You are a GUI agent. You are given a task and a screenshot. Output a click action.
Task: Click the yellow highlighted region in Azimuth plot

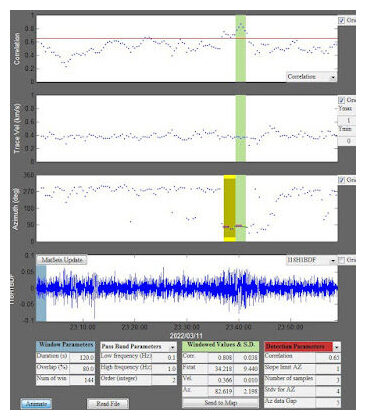(x=230, y=208)
